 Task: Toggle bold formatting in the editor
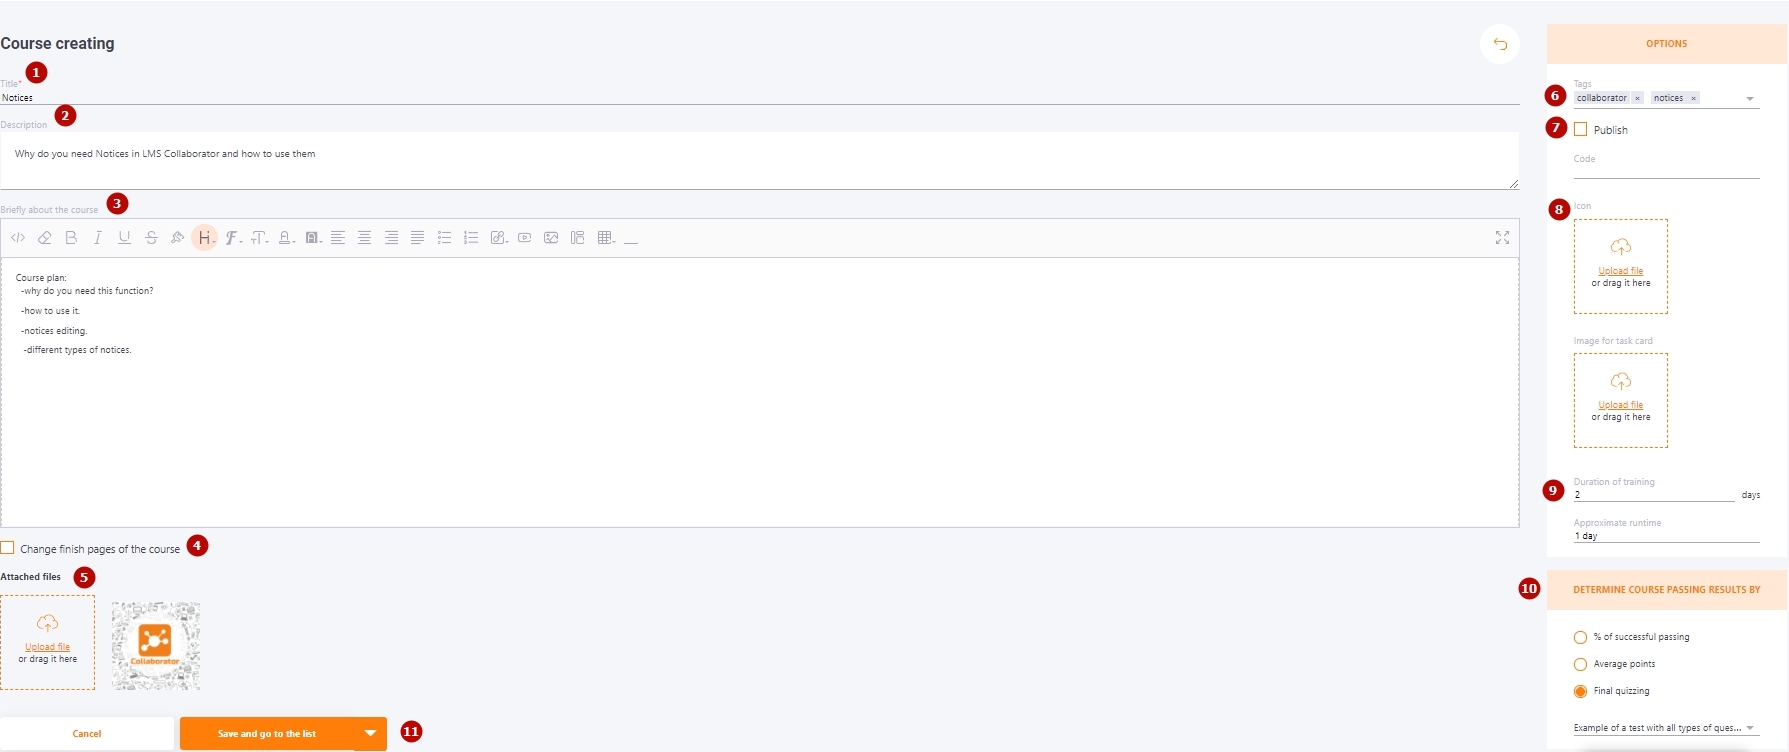click(x=71, y=238)
